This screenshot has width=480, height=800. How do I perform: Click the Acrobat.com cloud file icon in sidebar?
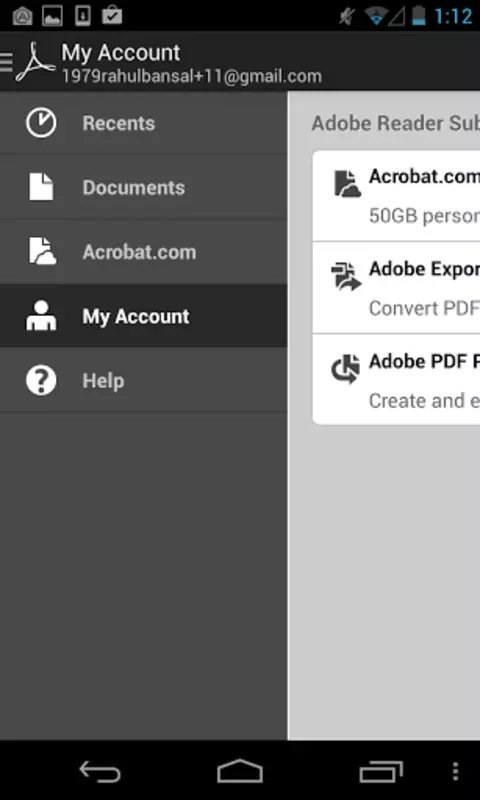point(42,251)
